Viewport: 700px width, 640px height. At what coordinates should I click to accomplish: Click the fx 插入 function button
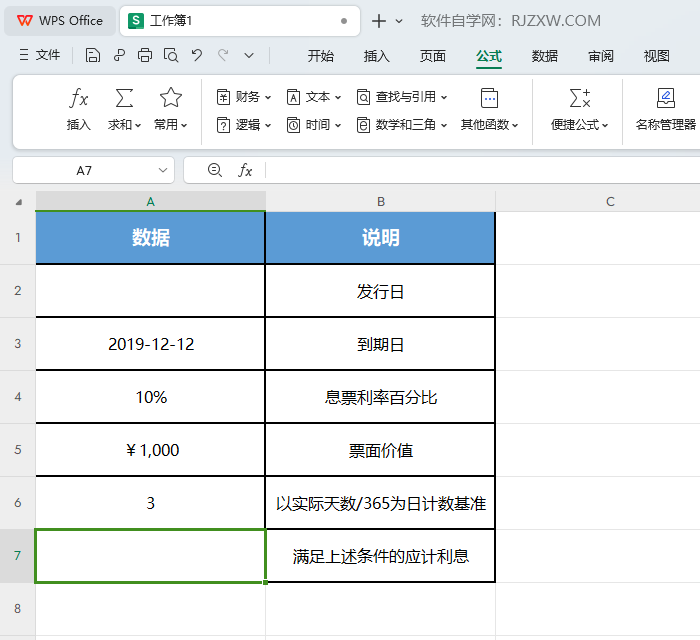79,110
